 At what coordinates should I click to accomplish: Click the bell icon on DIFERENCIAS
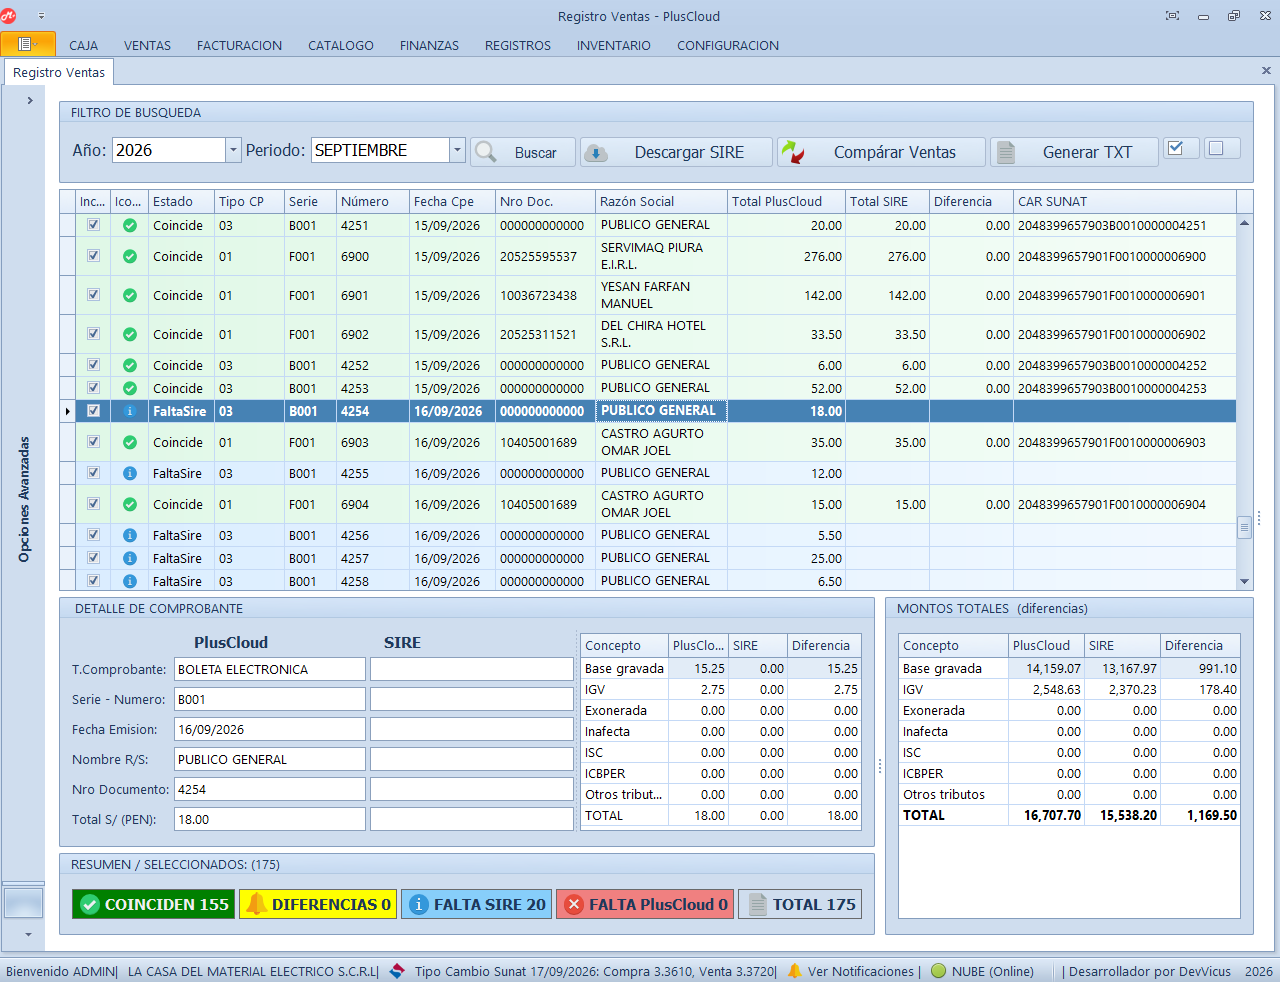pos(258,904)
